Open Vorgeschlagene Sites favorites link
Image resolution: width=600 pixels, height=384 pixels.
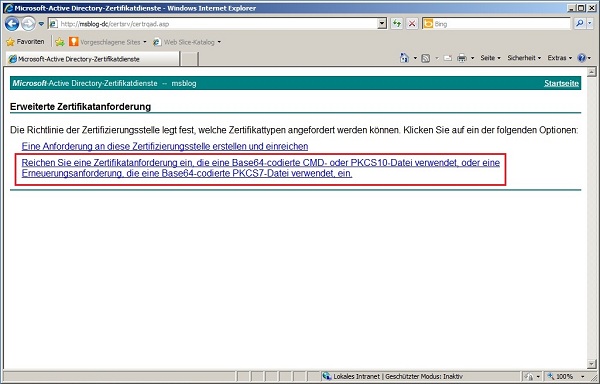coord(108,42)
